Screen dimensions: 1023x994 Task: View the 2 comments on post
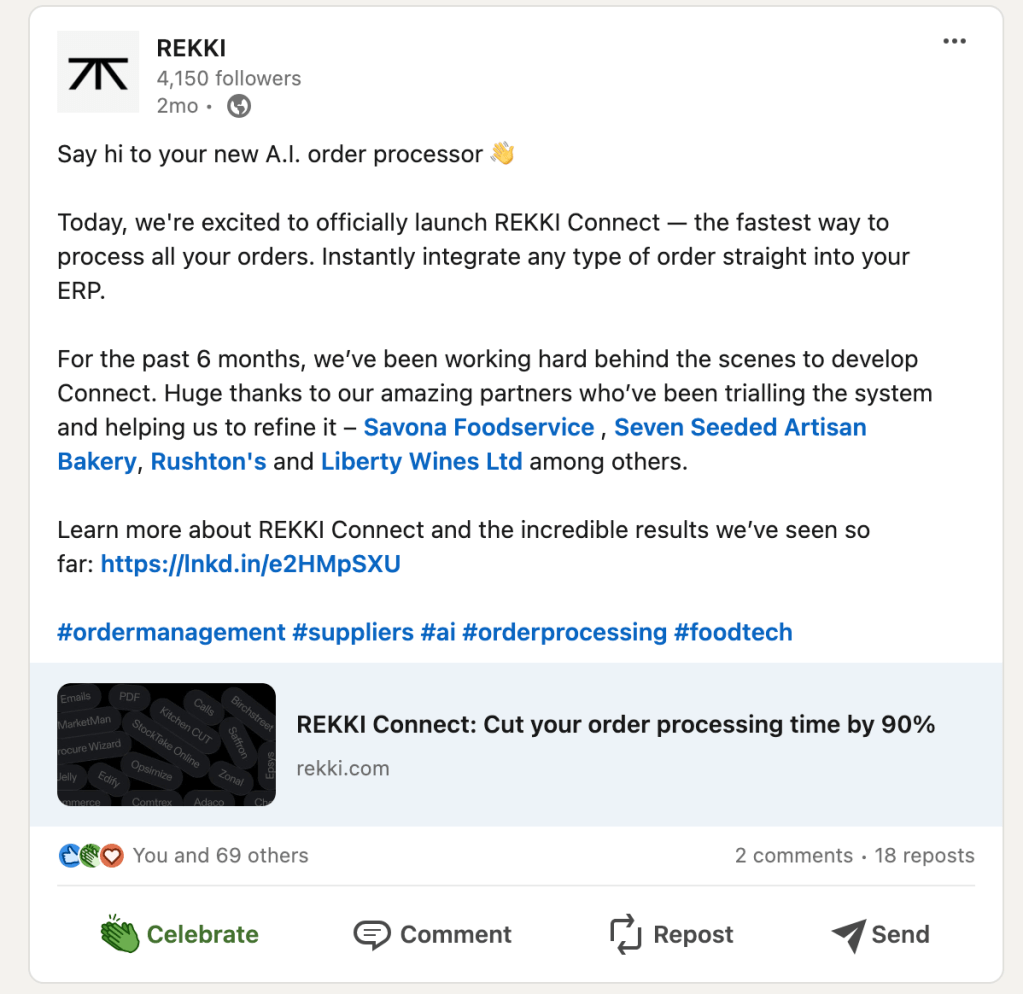coord(793,856)
